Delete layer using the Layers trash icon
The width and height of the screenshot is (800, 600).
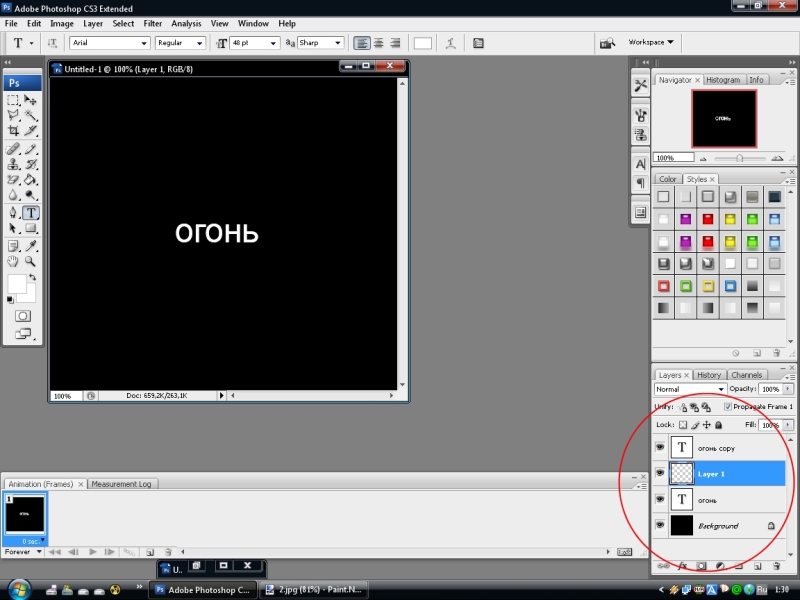point(776,566)
